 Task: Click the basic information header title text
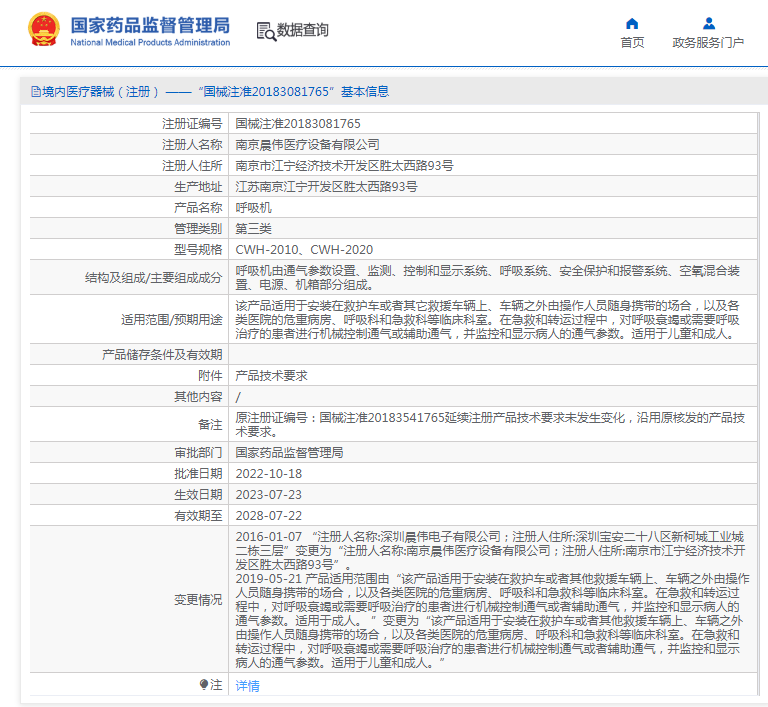215,92
